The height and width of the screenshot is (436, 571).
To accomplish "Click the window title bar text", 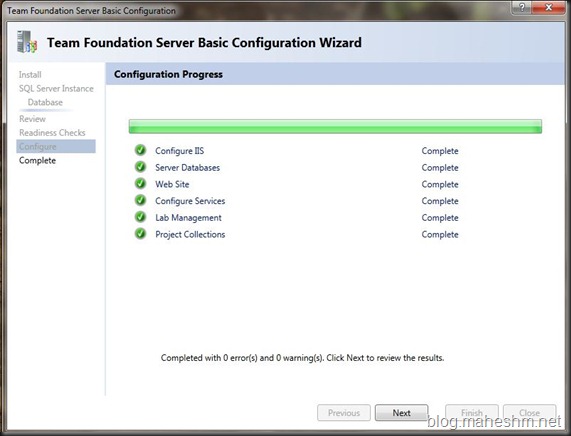I will tap(91, 11).
